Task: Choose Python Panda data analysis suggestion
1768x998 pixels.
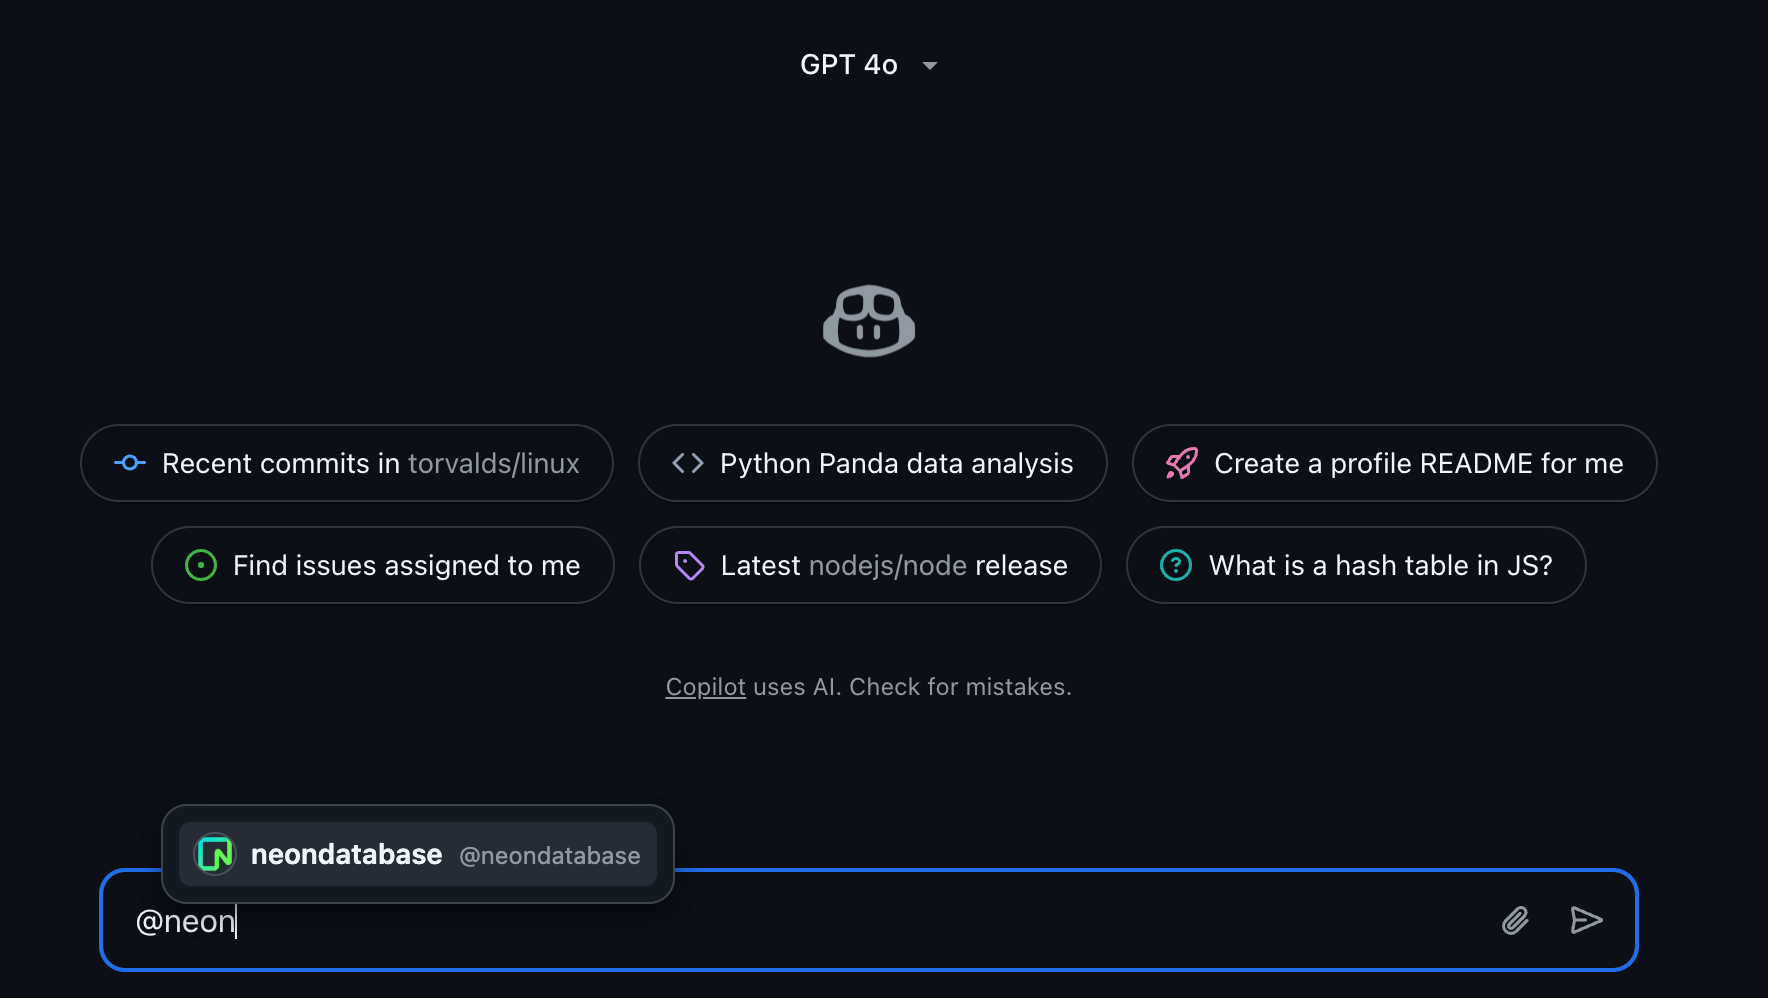Action: (x=896, y=463)
